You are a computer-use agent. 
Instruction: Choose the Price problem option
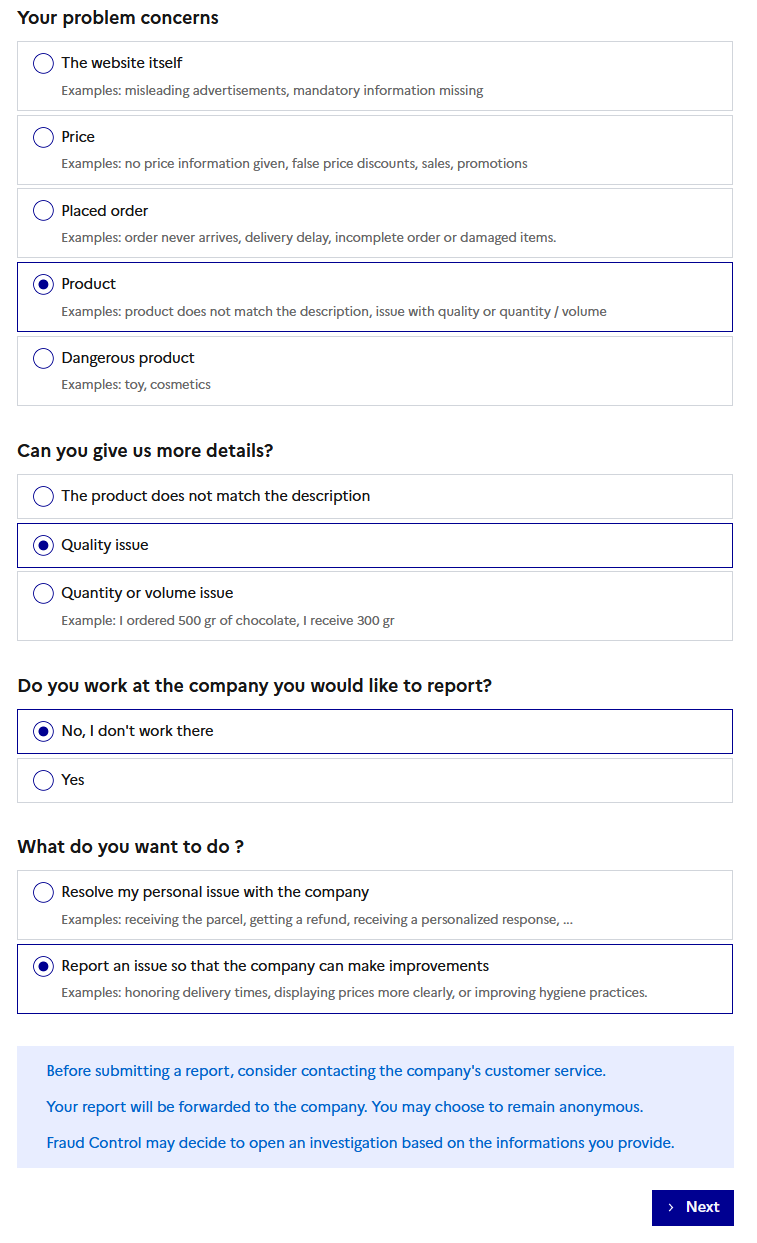point(43,137)
